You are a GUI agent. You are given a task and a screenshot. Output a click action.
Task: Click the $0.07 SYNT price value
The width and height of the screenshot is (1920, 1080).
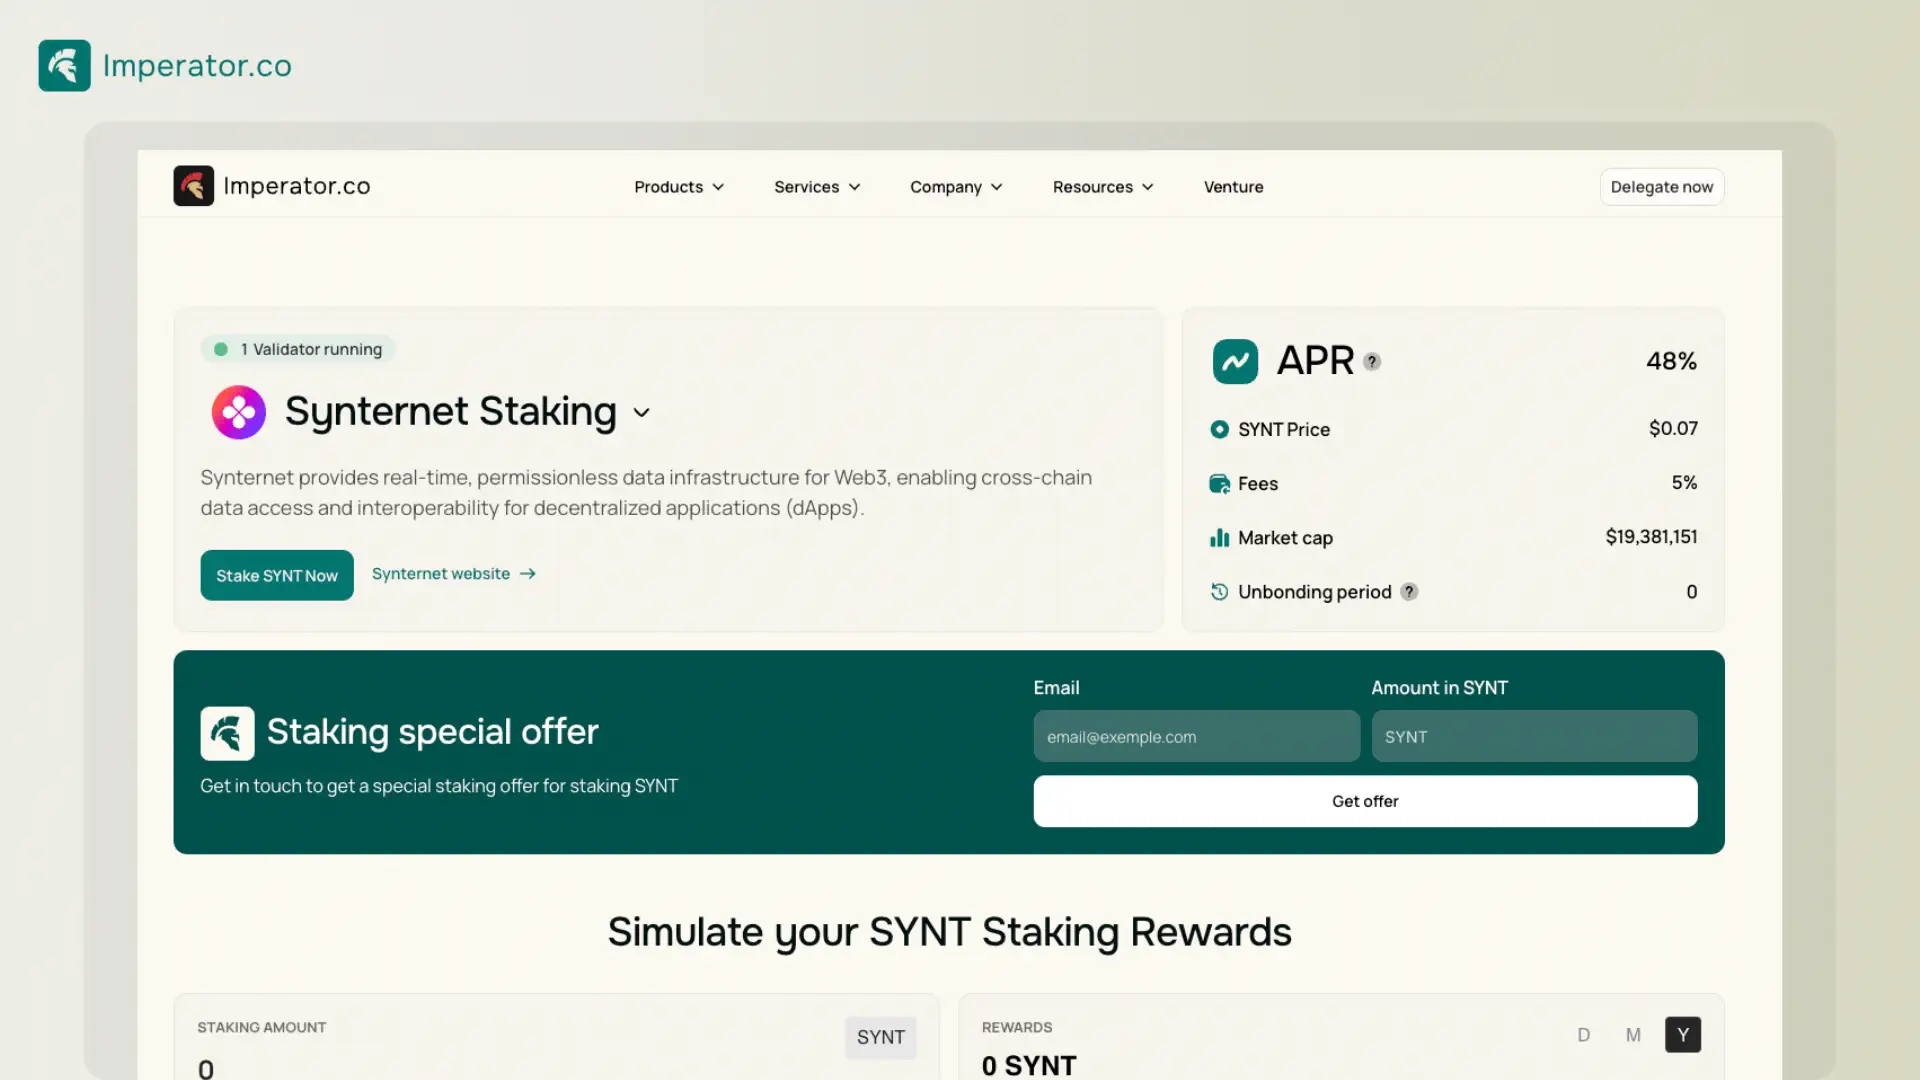coord(1673,428)
